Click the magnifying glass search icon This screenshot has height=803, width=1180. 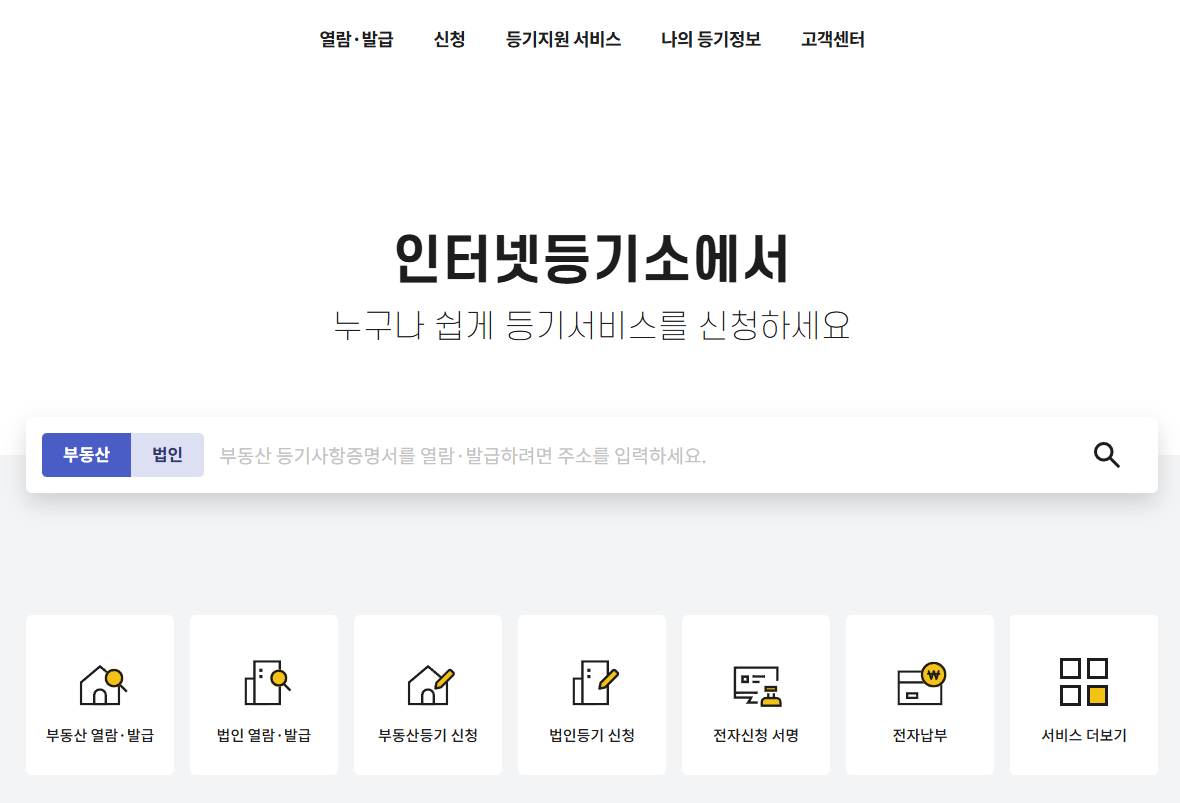tap(1106, 455)
